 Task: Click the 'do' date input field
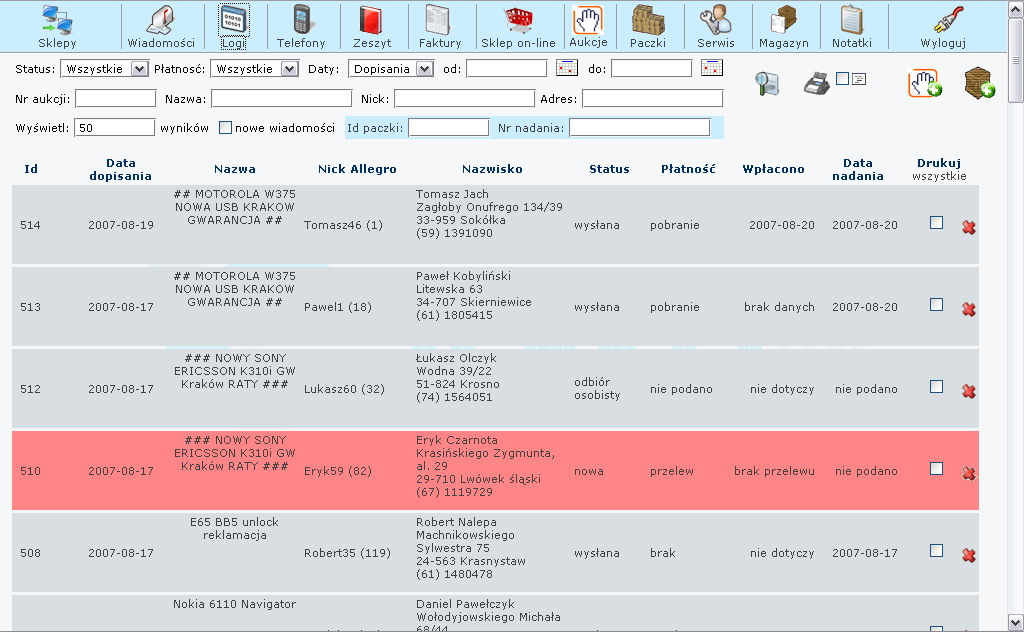[x=651, y=68]
